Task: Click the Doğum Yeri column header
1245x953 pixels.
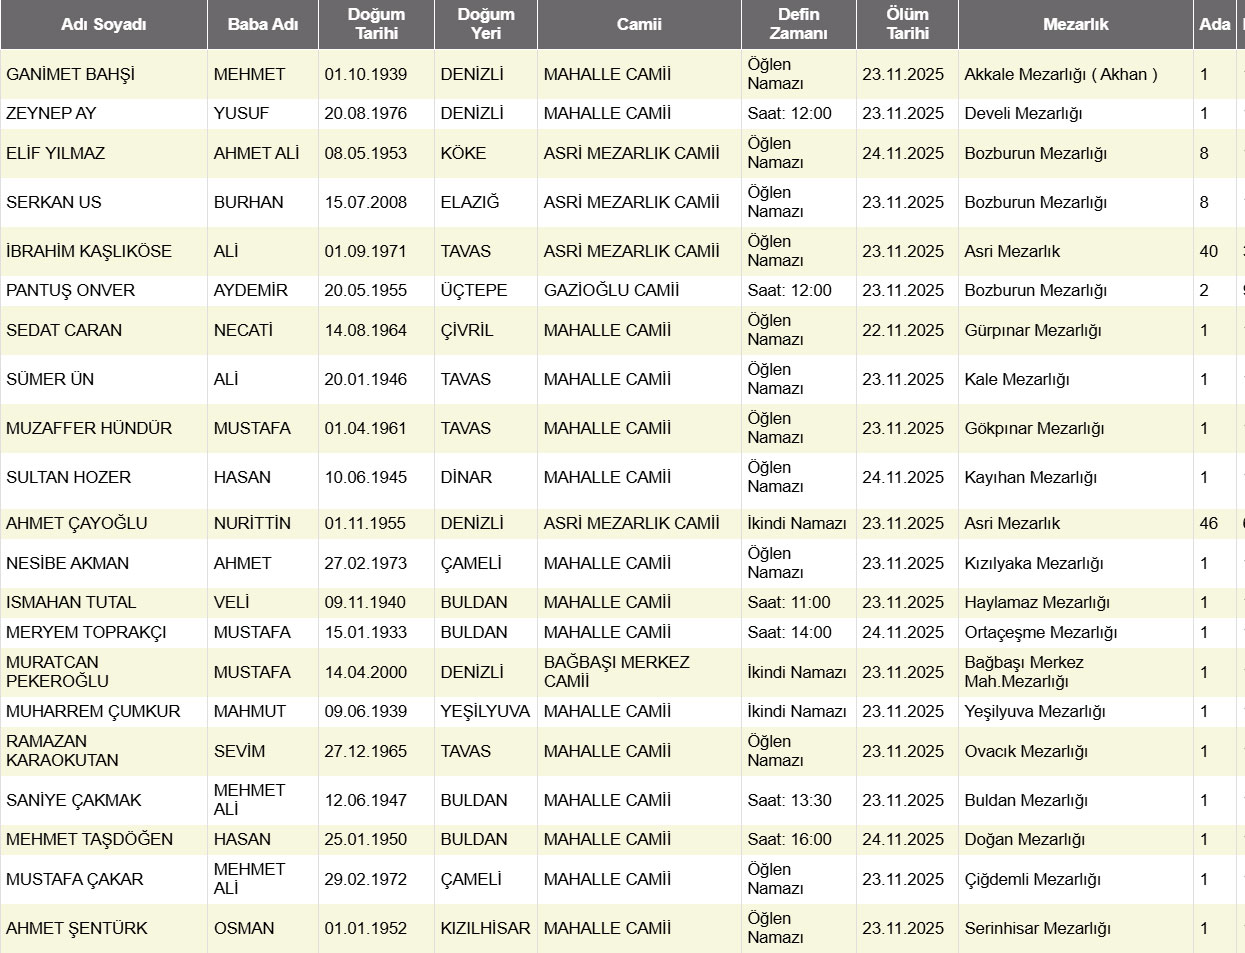Action: tap(486, 24)
